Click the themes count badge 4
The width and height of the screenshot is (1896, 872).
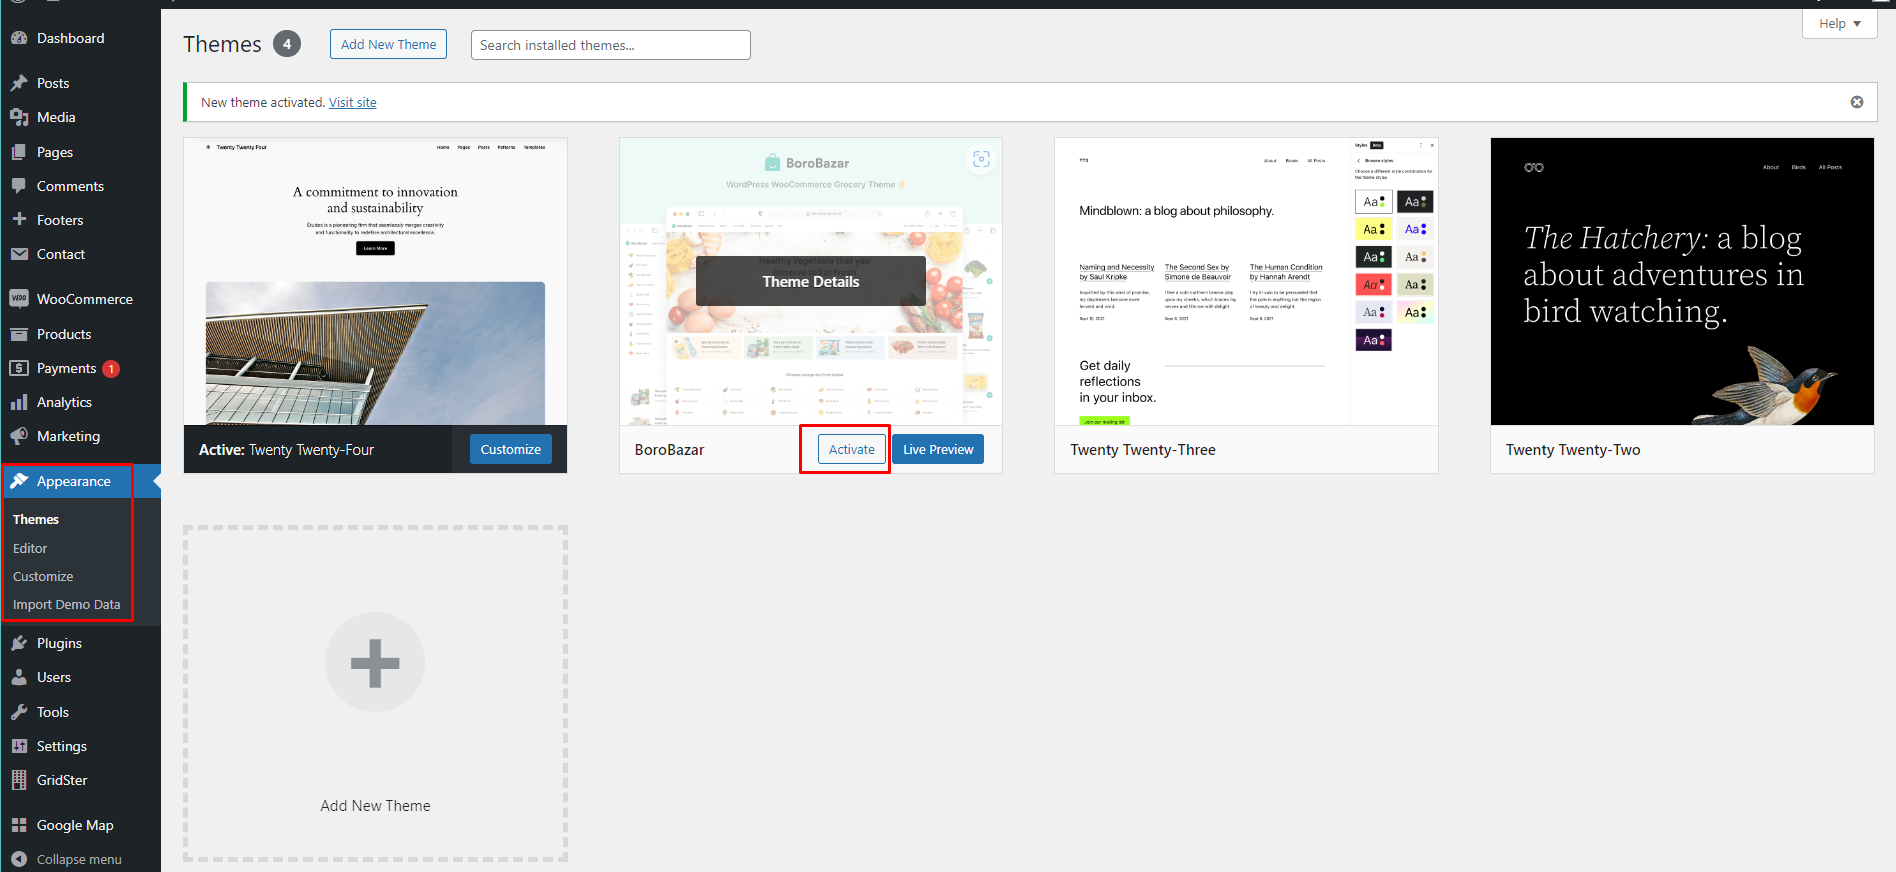(x=287, y=44)
